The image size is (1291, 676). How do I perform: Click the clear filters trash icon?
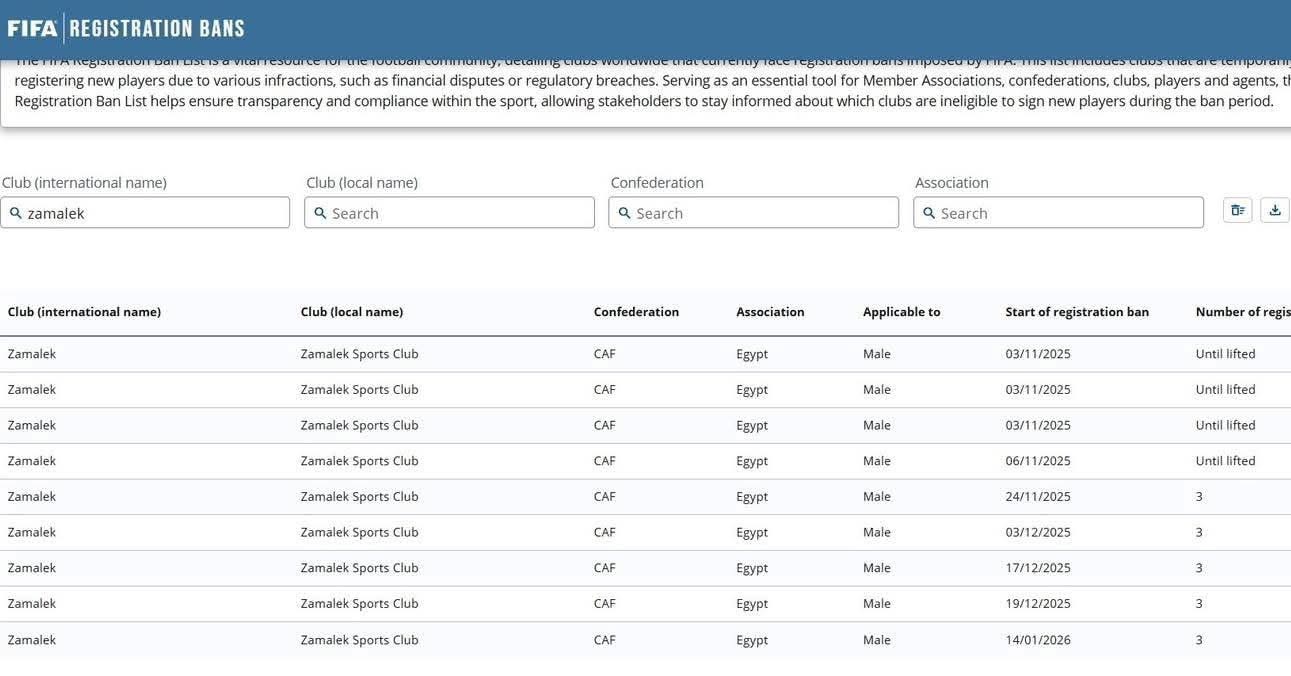pyautogui.click(x=1237, y=210)
